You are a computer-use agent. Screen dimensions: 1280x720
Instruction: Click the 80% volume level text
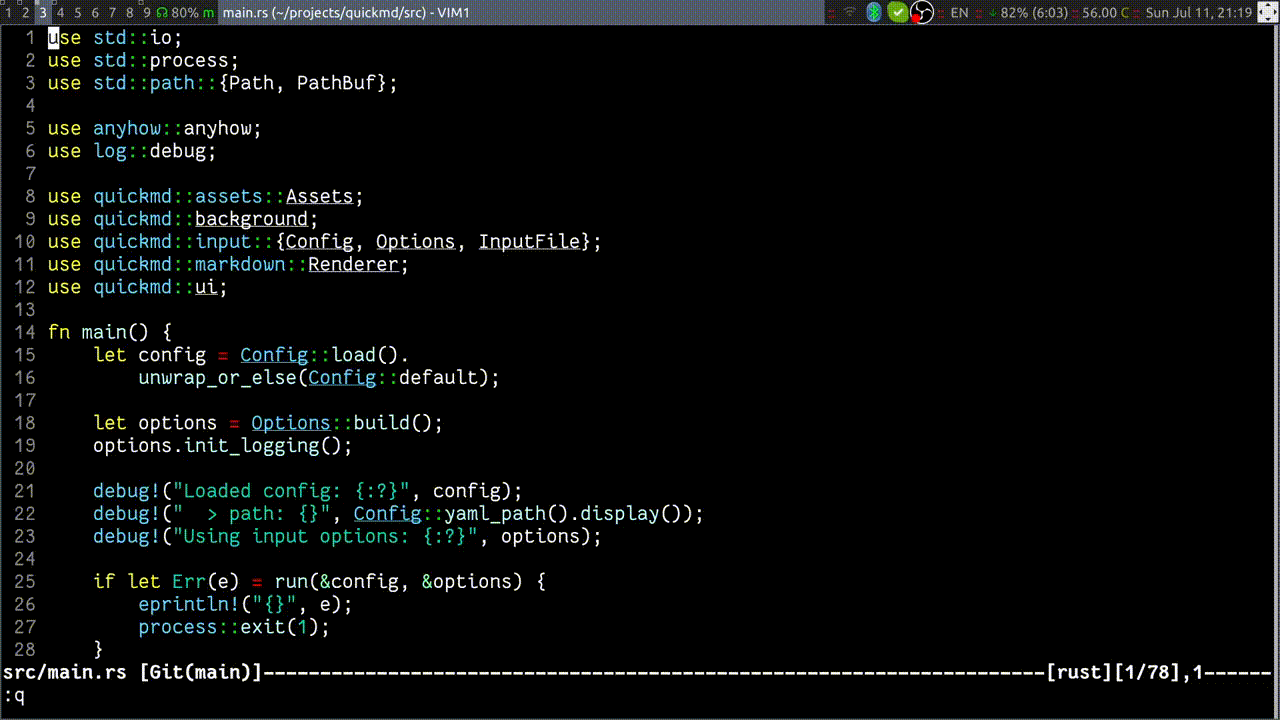point(184,13)
